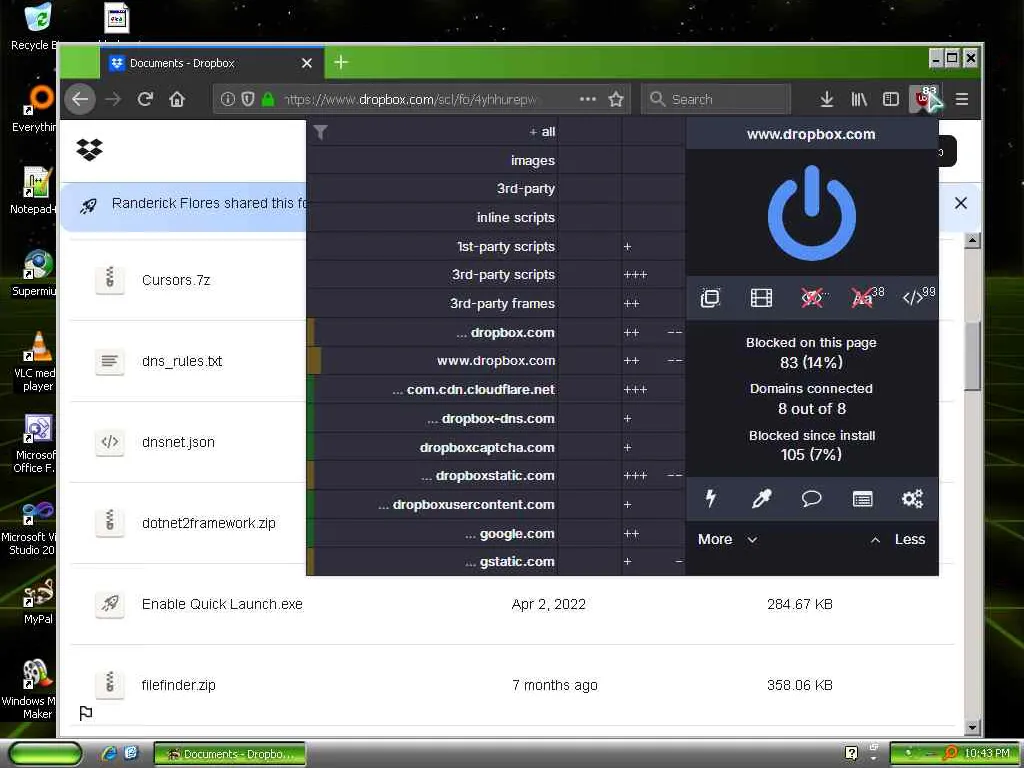The width and height of the screenshot is (1024, 768).
Task: Toggle the uBlock Origin power button
Action: [x=811, y=213]
